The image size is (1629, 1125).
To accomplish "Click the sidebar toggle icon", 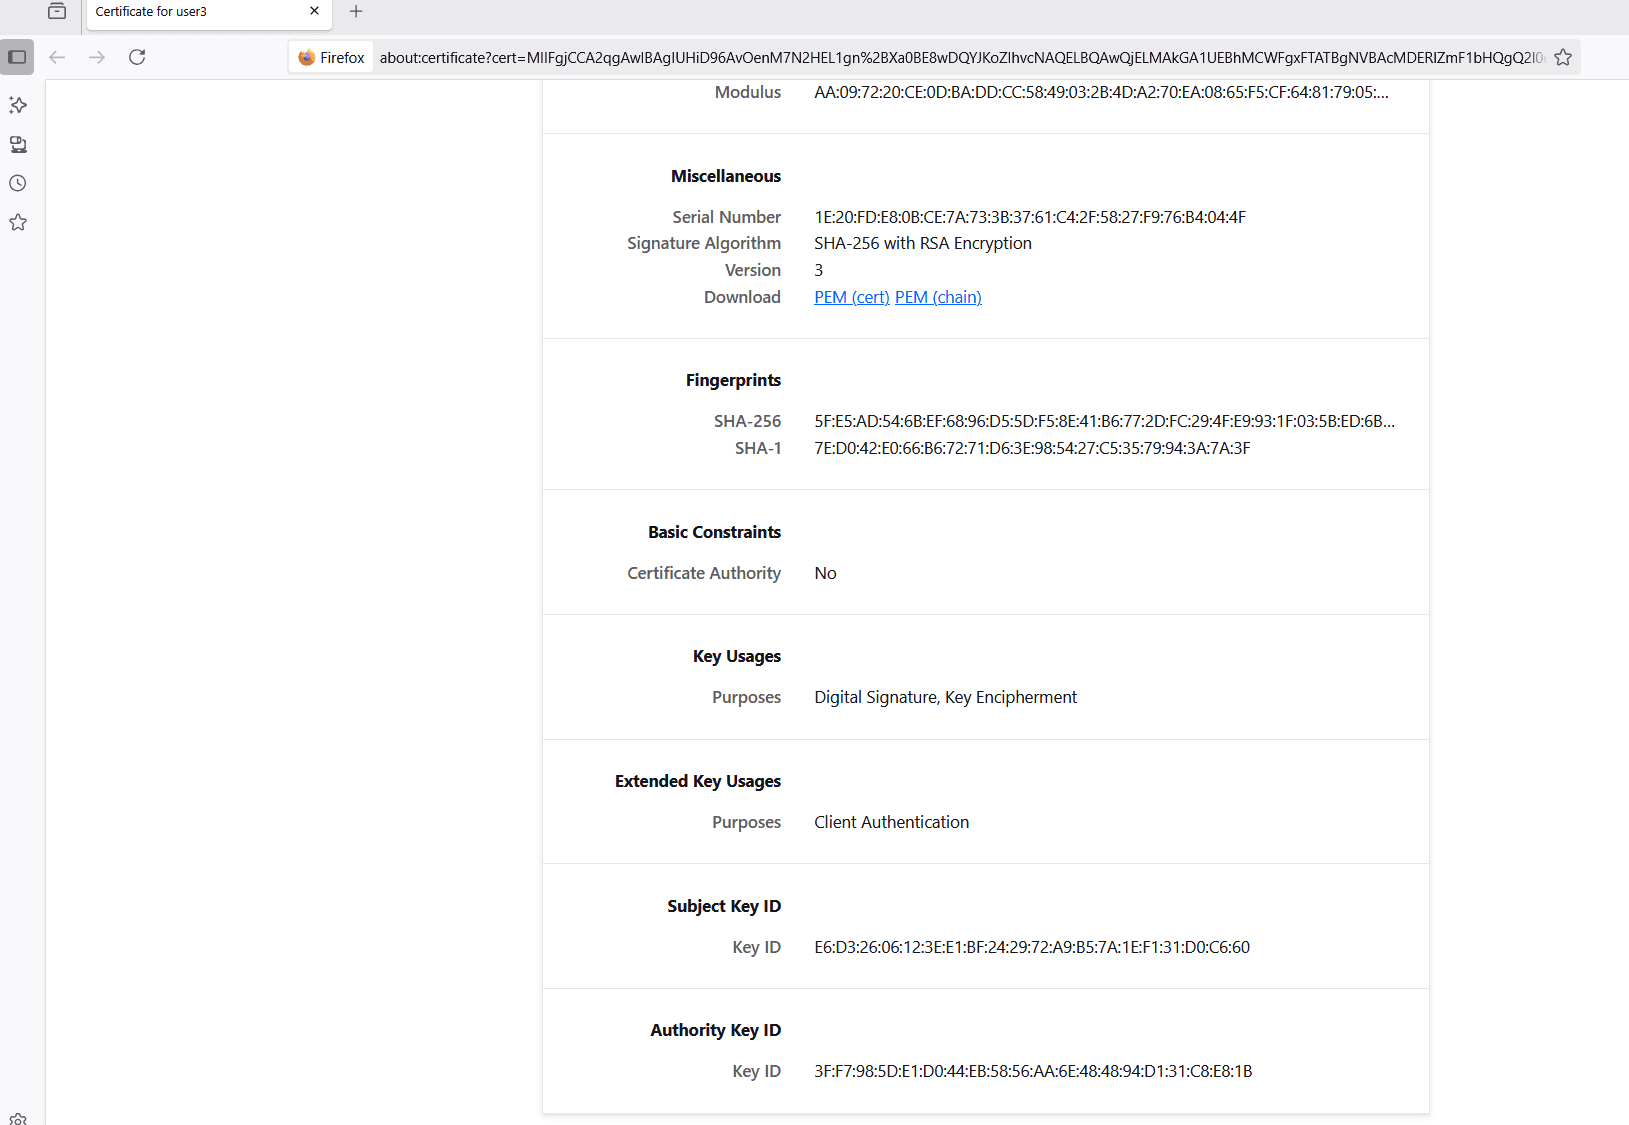I will (x=17, y=57).
